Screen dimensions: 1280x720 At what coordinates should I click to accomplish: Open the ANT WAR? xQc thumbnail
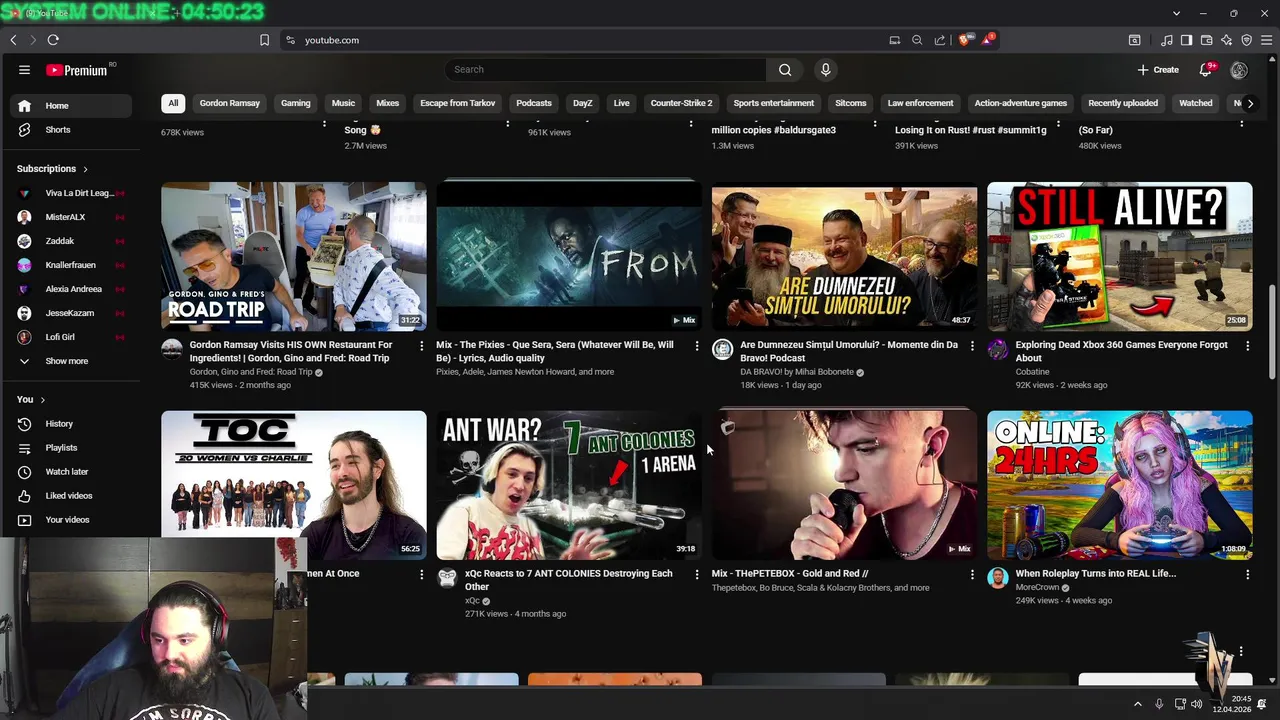coord(569,485)
